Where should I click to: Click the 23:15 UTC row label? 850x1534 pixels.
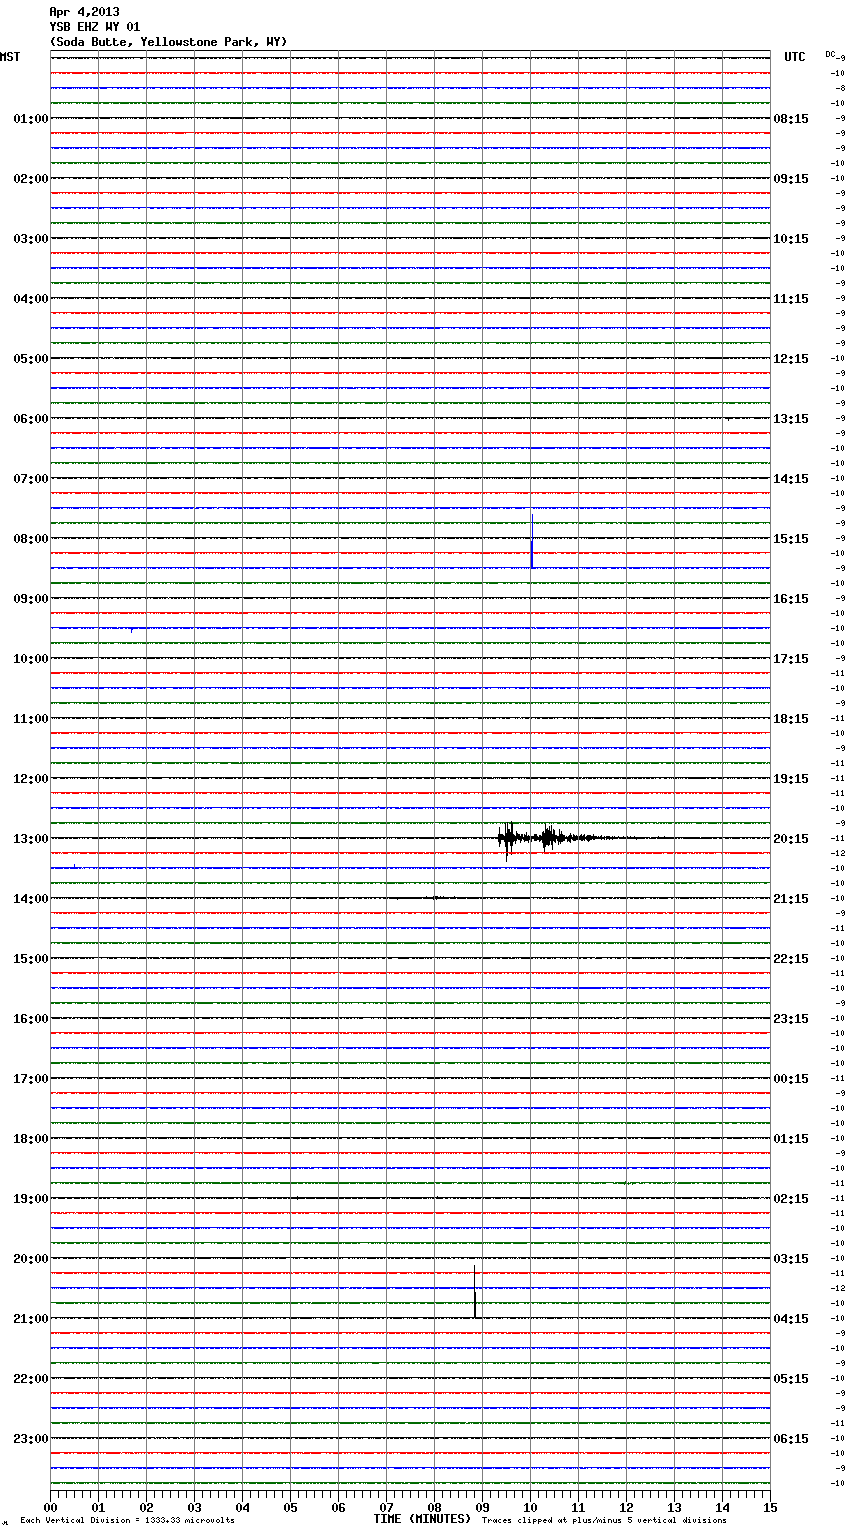pos(791,1019)
